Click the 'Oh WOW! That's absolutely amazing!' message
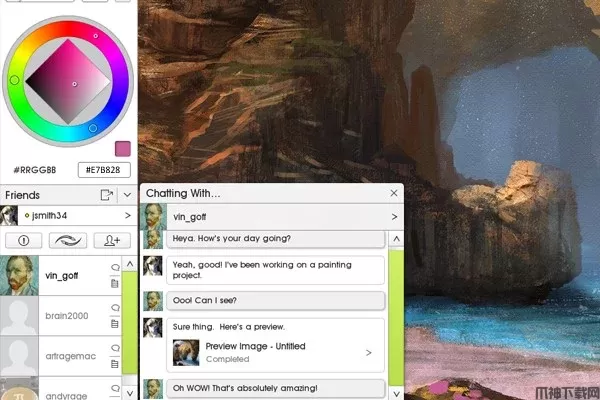 276,388
